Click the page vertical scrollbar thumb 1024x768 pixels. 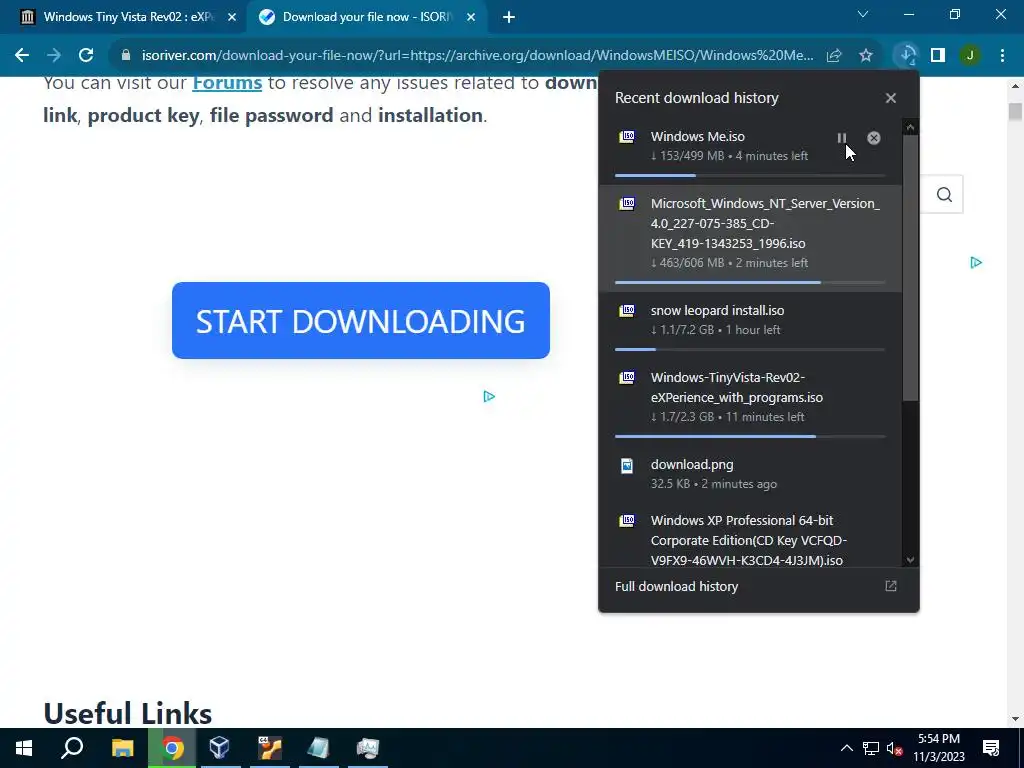(1015, 111)
